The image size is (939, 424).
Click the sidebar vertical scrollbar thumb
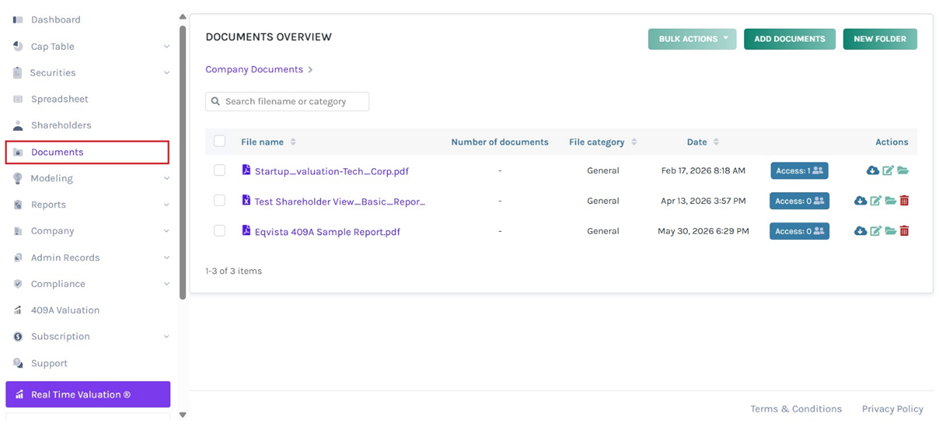pyautogui.click(x=183, y=162)
